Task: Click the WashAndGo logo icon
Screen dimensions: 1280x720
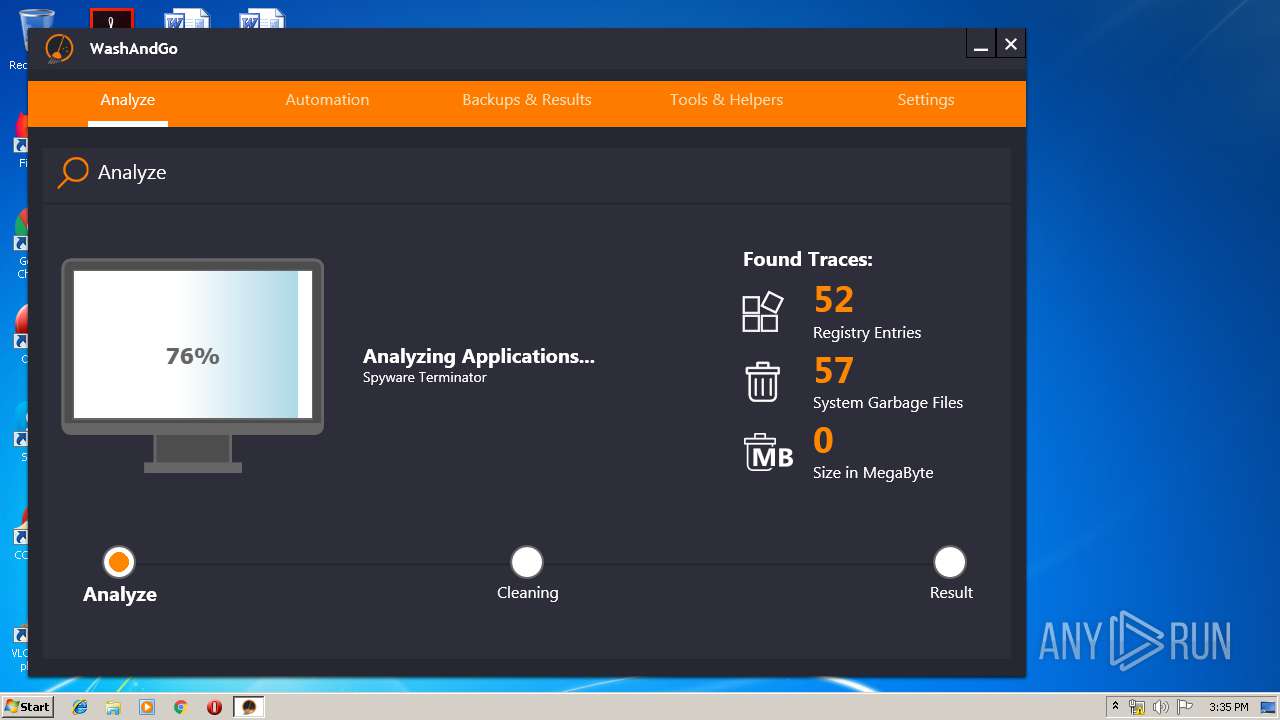Action: click(x=60, y=48)
